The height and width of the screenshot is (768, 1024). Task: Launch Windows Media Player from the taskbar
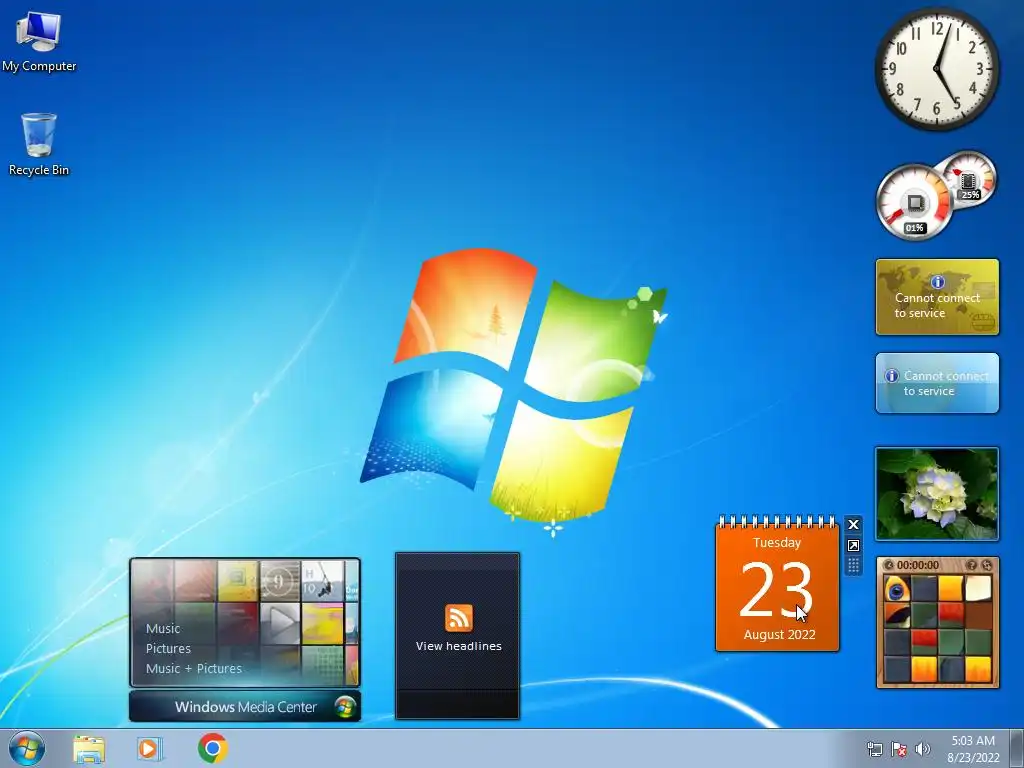[x=150, y=748]
